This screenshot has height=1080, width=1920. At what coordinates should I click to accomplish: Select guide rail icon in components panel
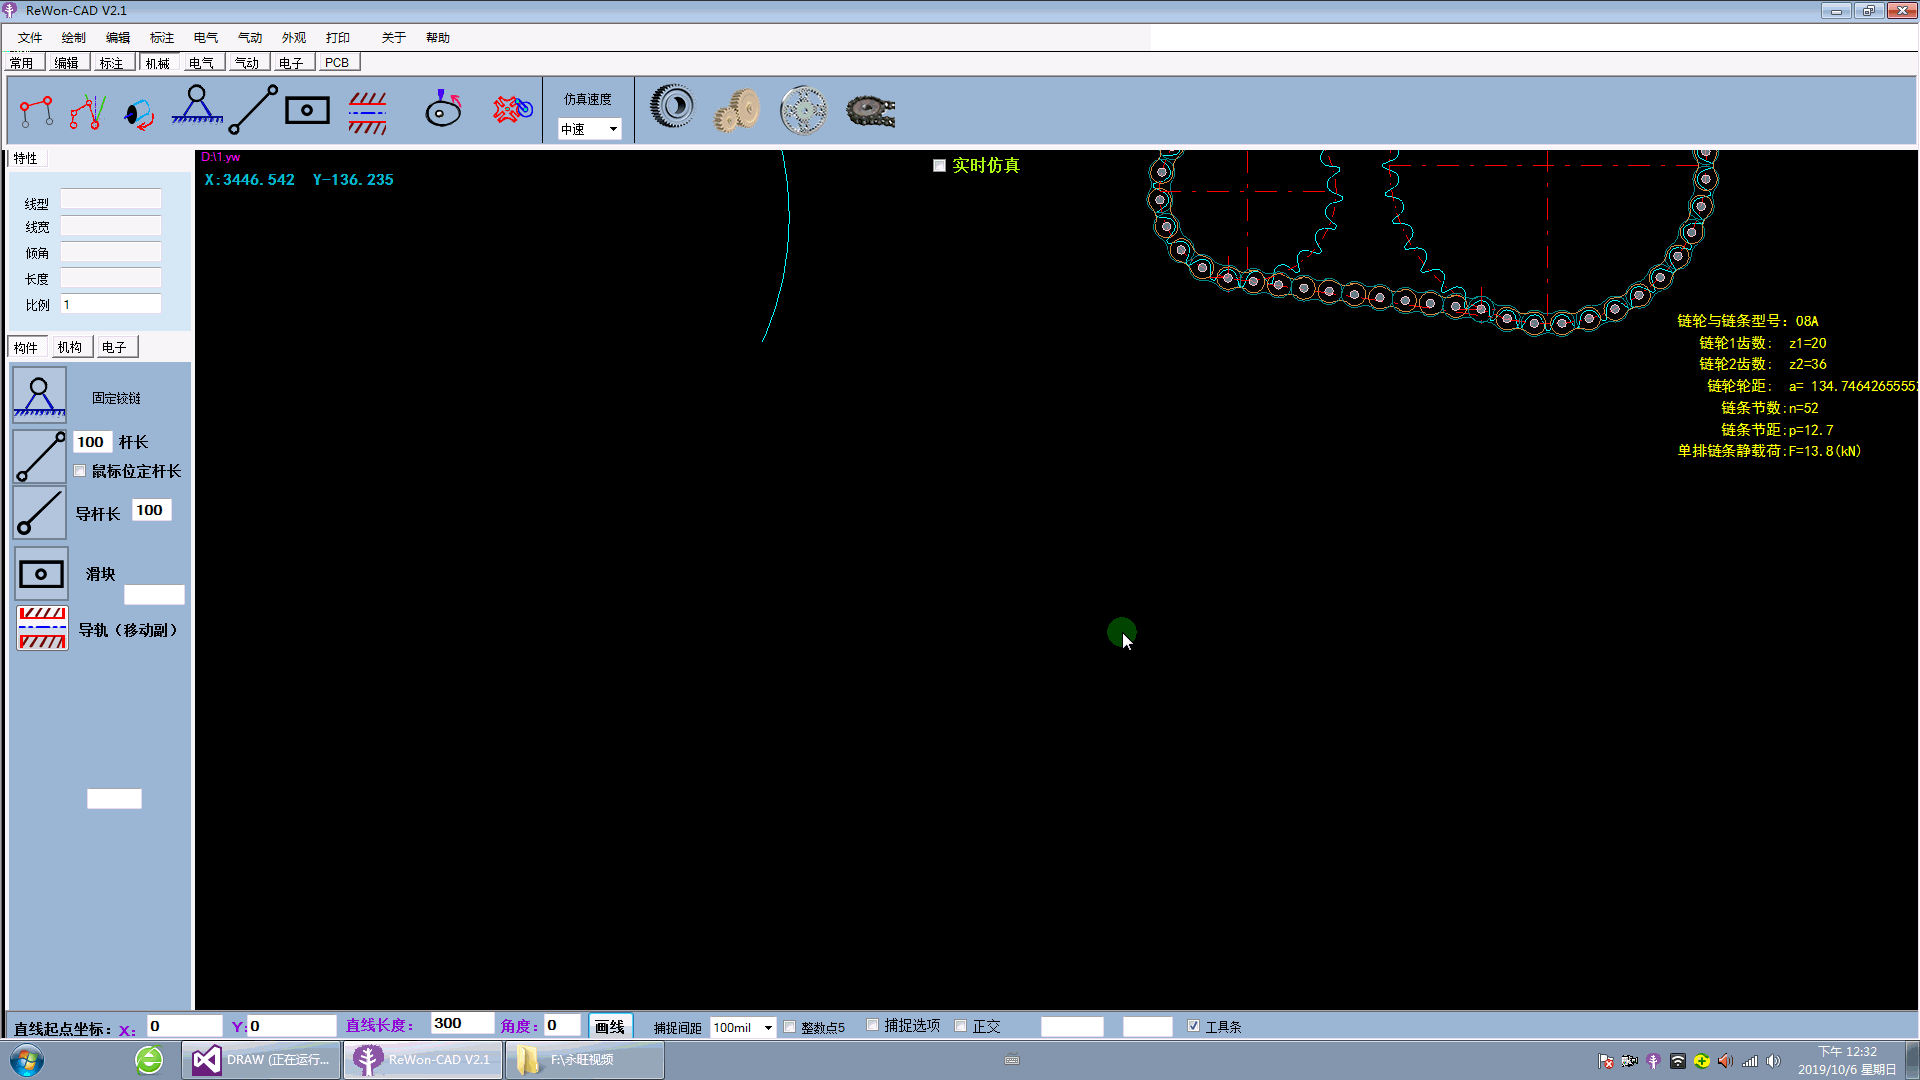click(x=42, y=628)
